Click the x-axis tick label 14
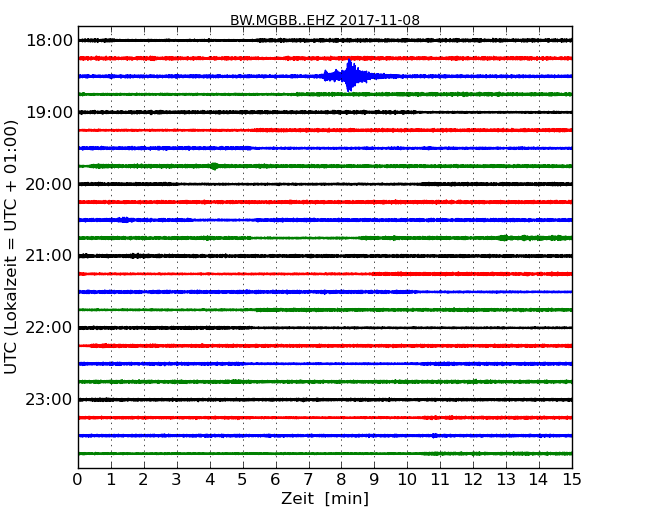This screenshot has width=650, height=520. 539,480
